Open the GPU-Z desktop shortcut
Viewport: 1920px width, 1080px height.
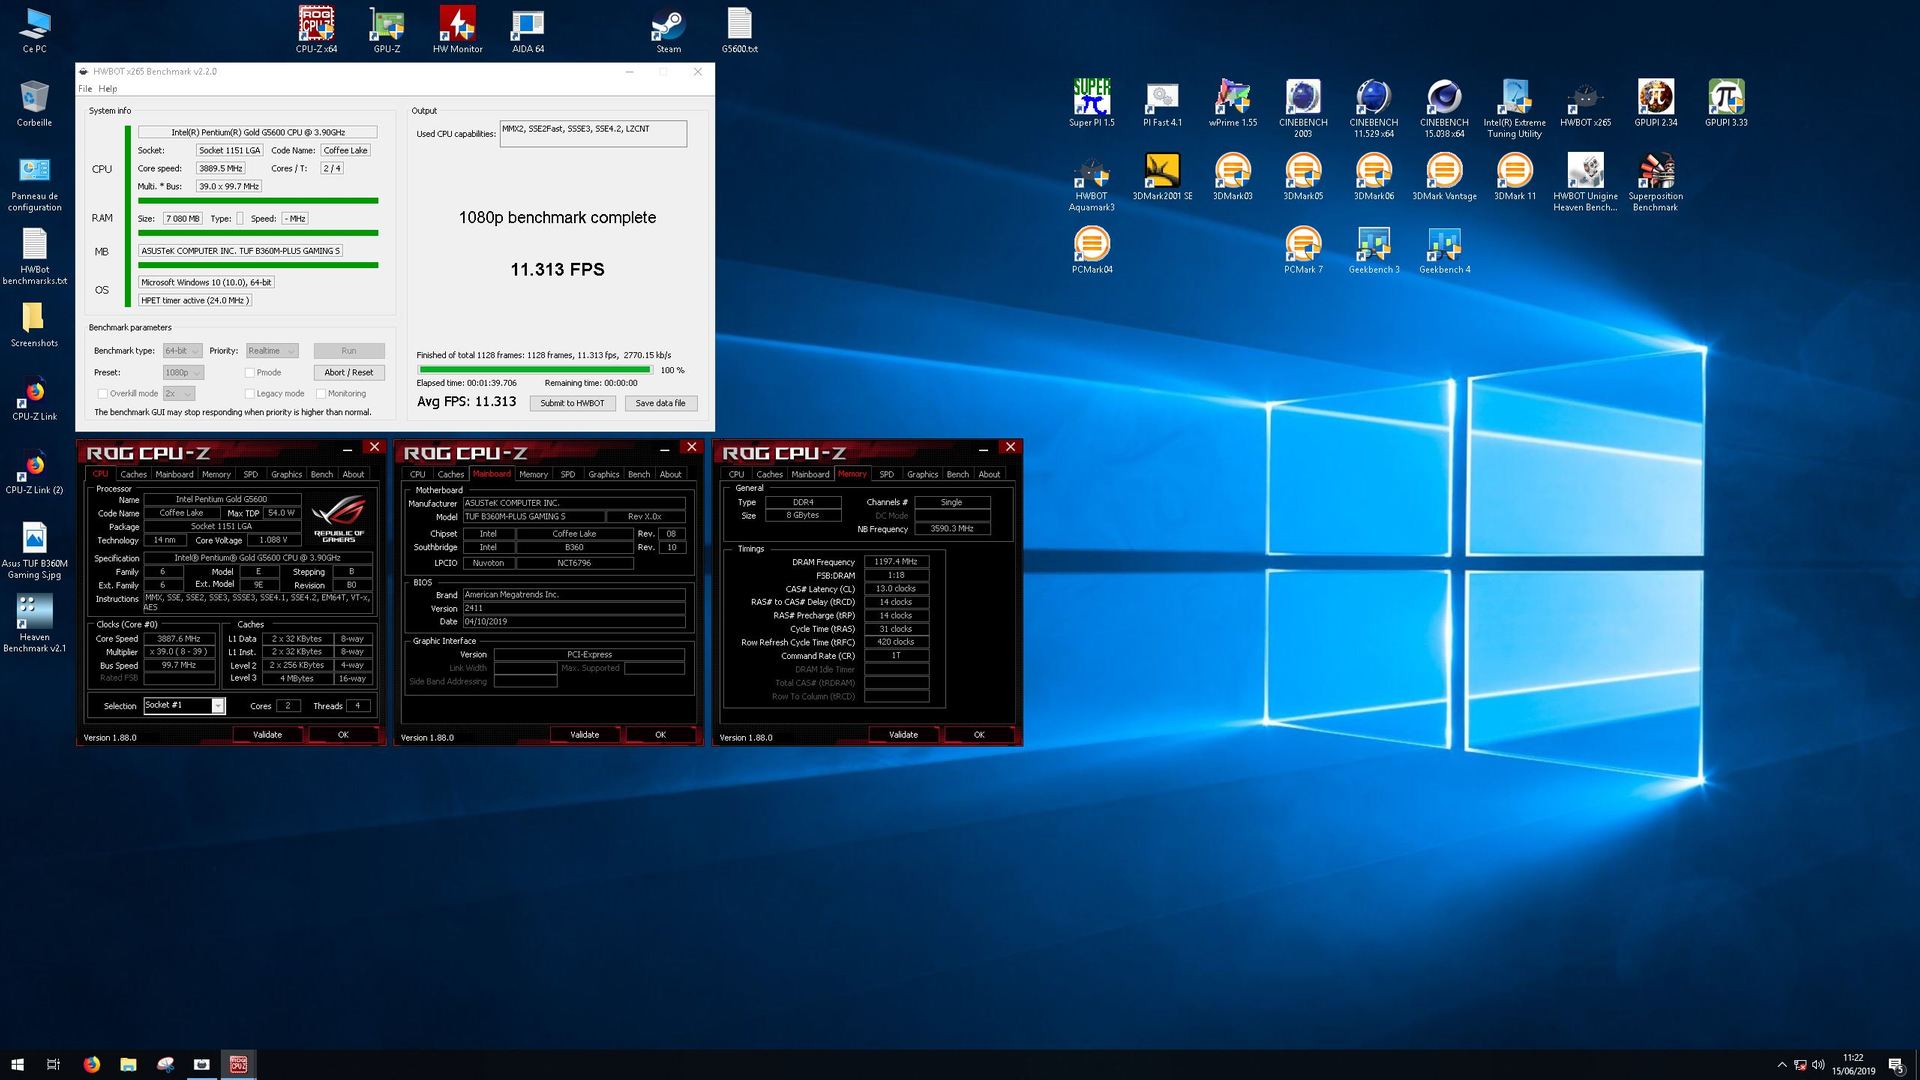pos(387,29)
